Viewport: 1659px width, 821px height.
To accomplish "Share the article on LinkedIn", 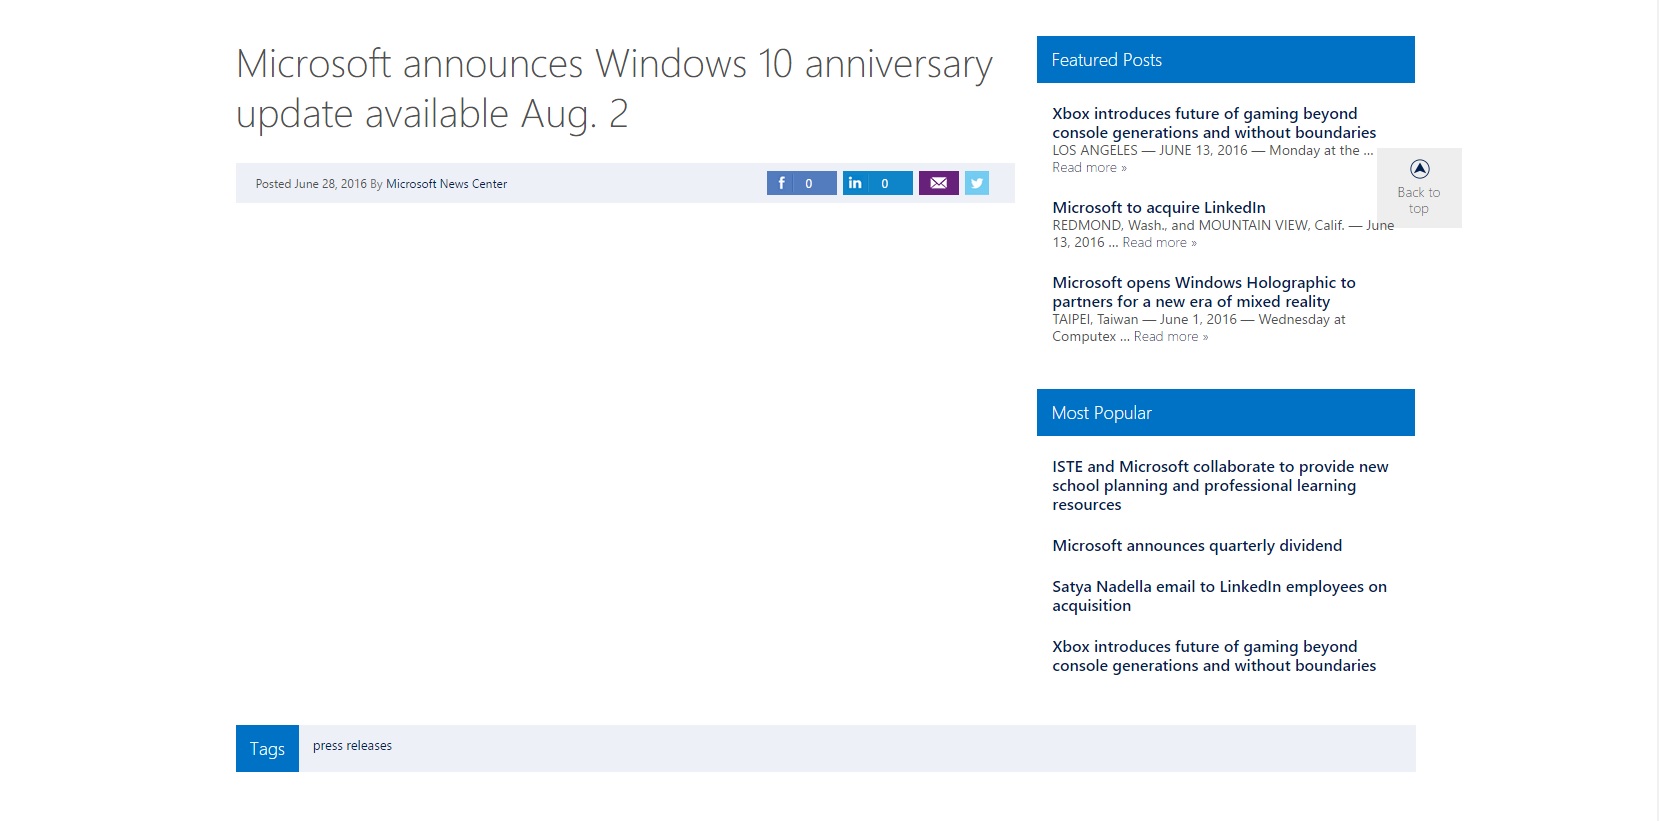I will coord(877,183).
